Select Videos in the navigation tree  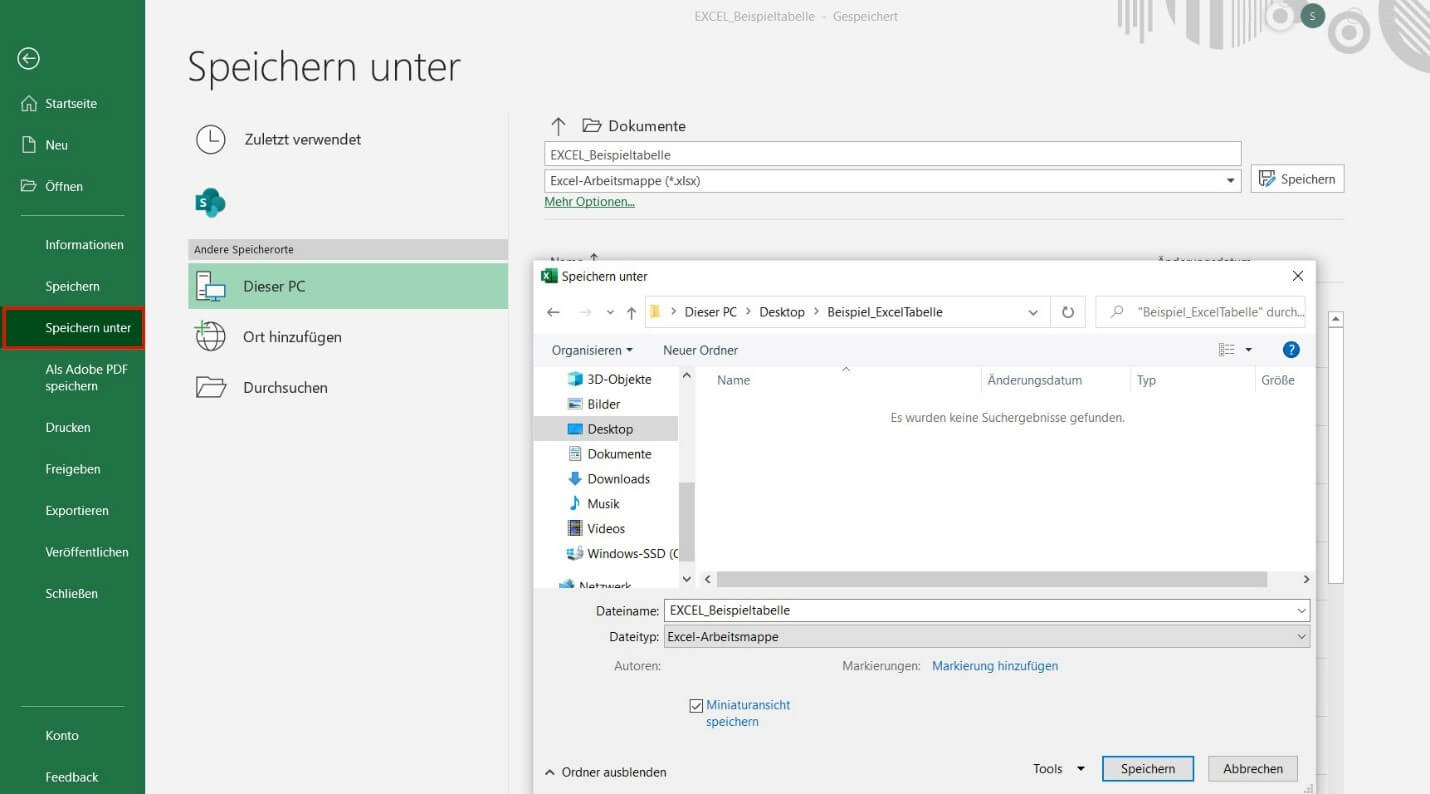click(x=597, y=529)
